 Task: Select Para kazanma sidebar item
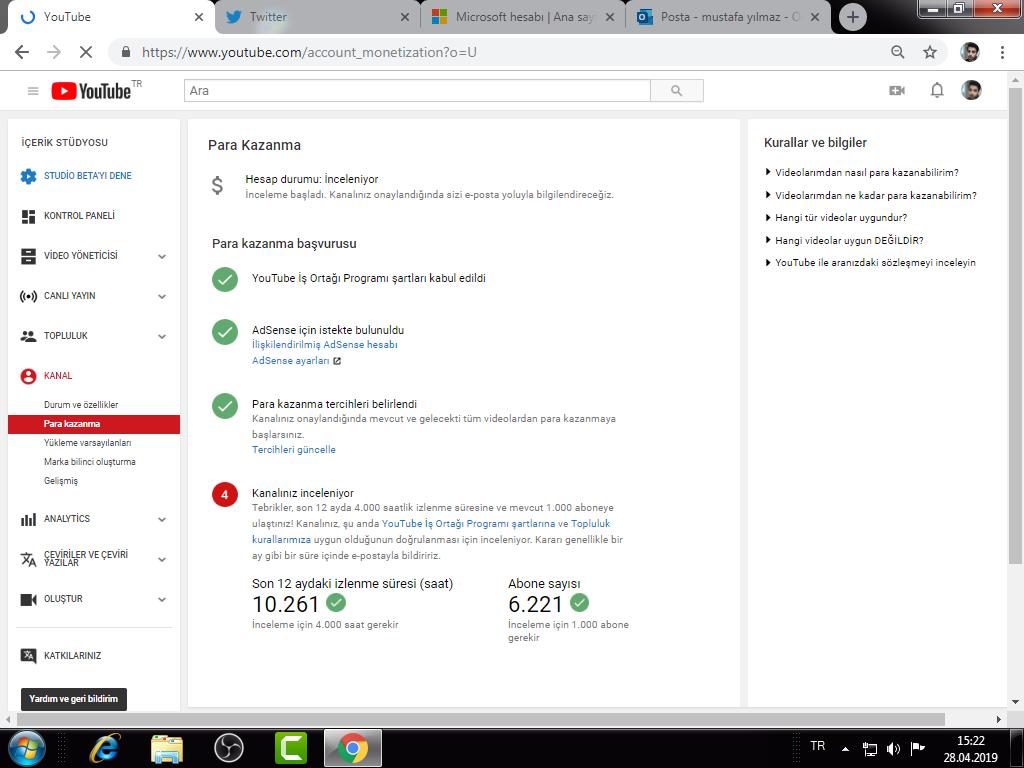[x=94, y=424]
